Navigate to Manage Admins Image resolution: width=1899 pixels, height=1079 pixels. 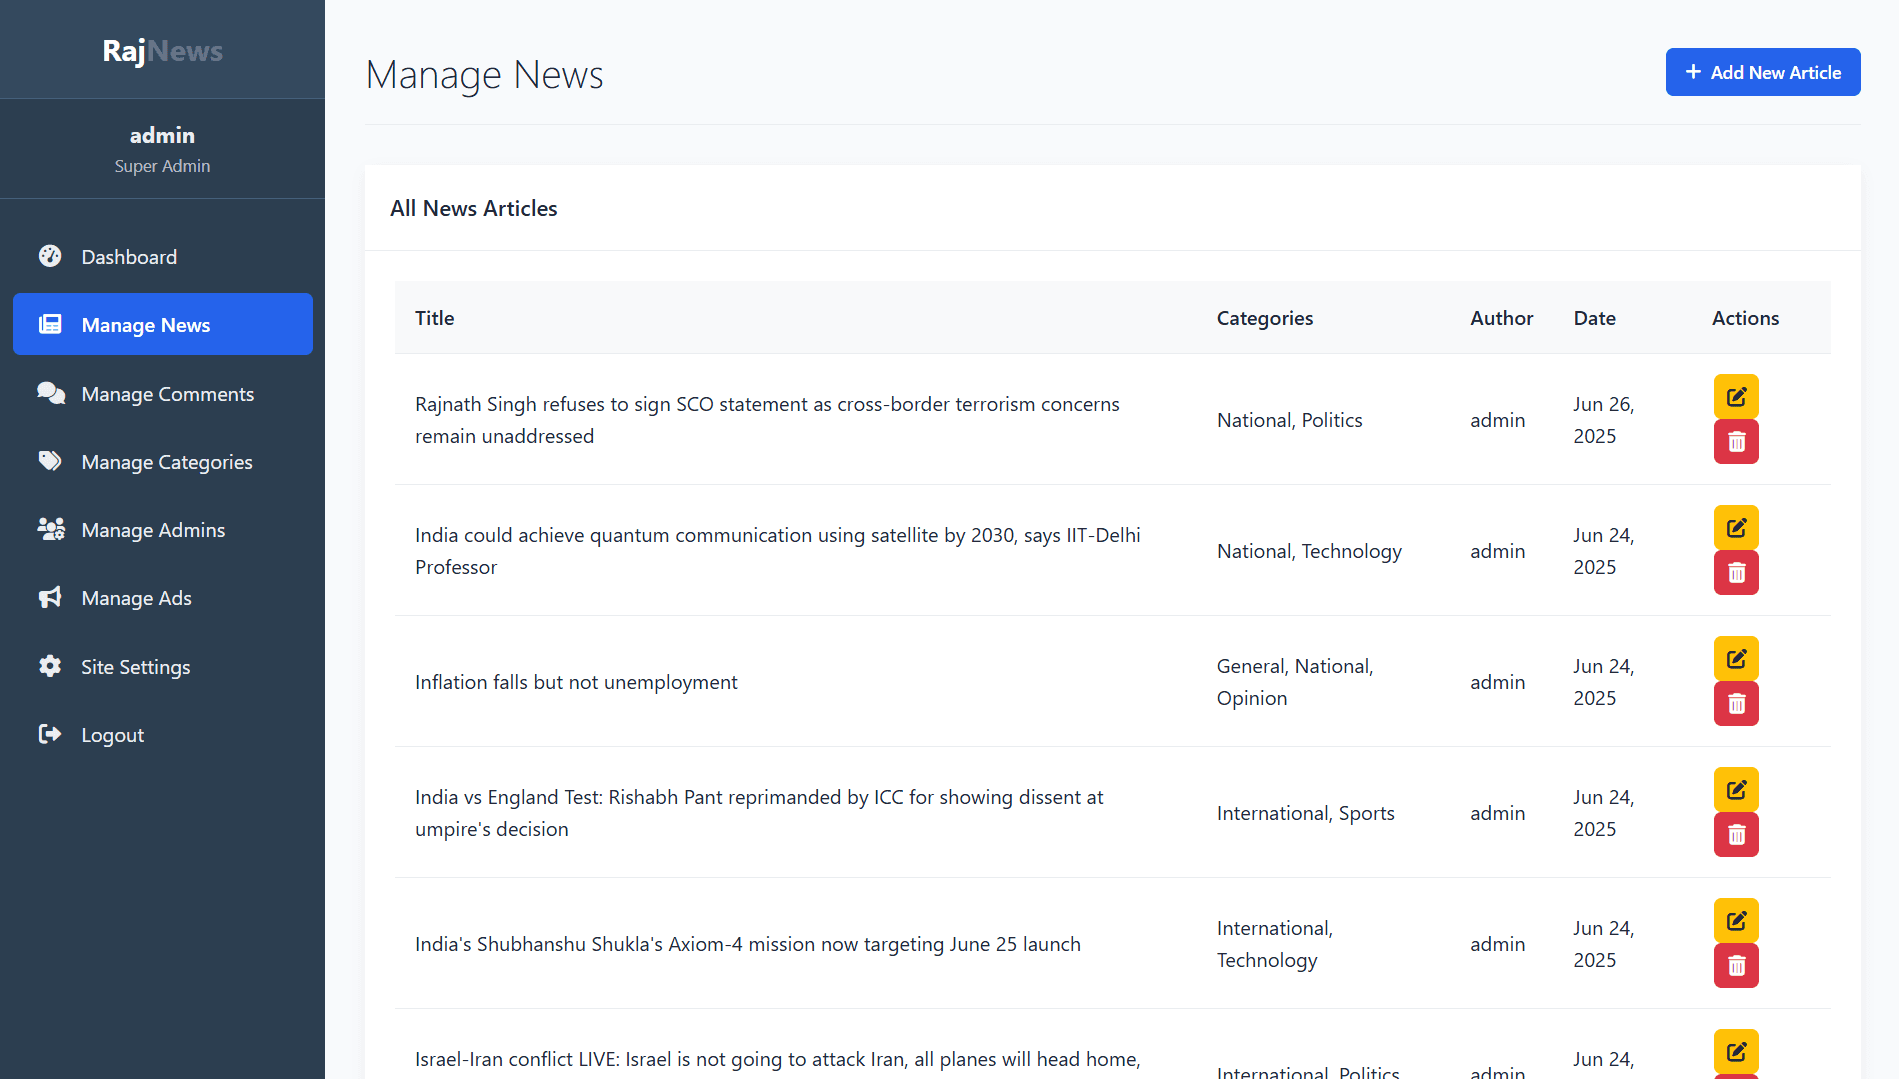[x=153, y=529]
